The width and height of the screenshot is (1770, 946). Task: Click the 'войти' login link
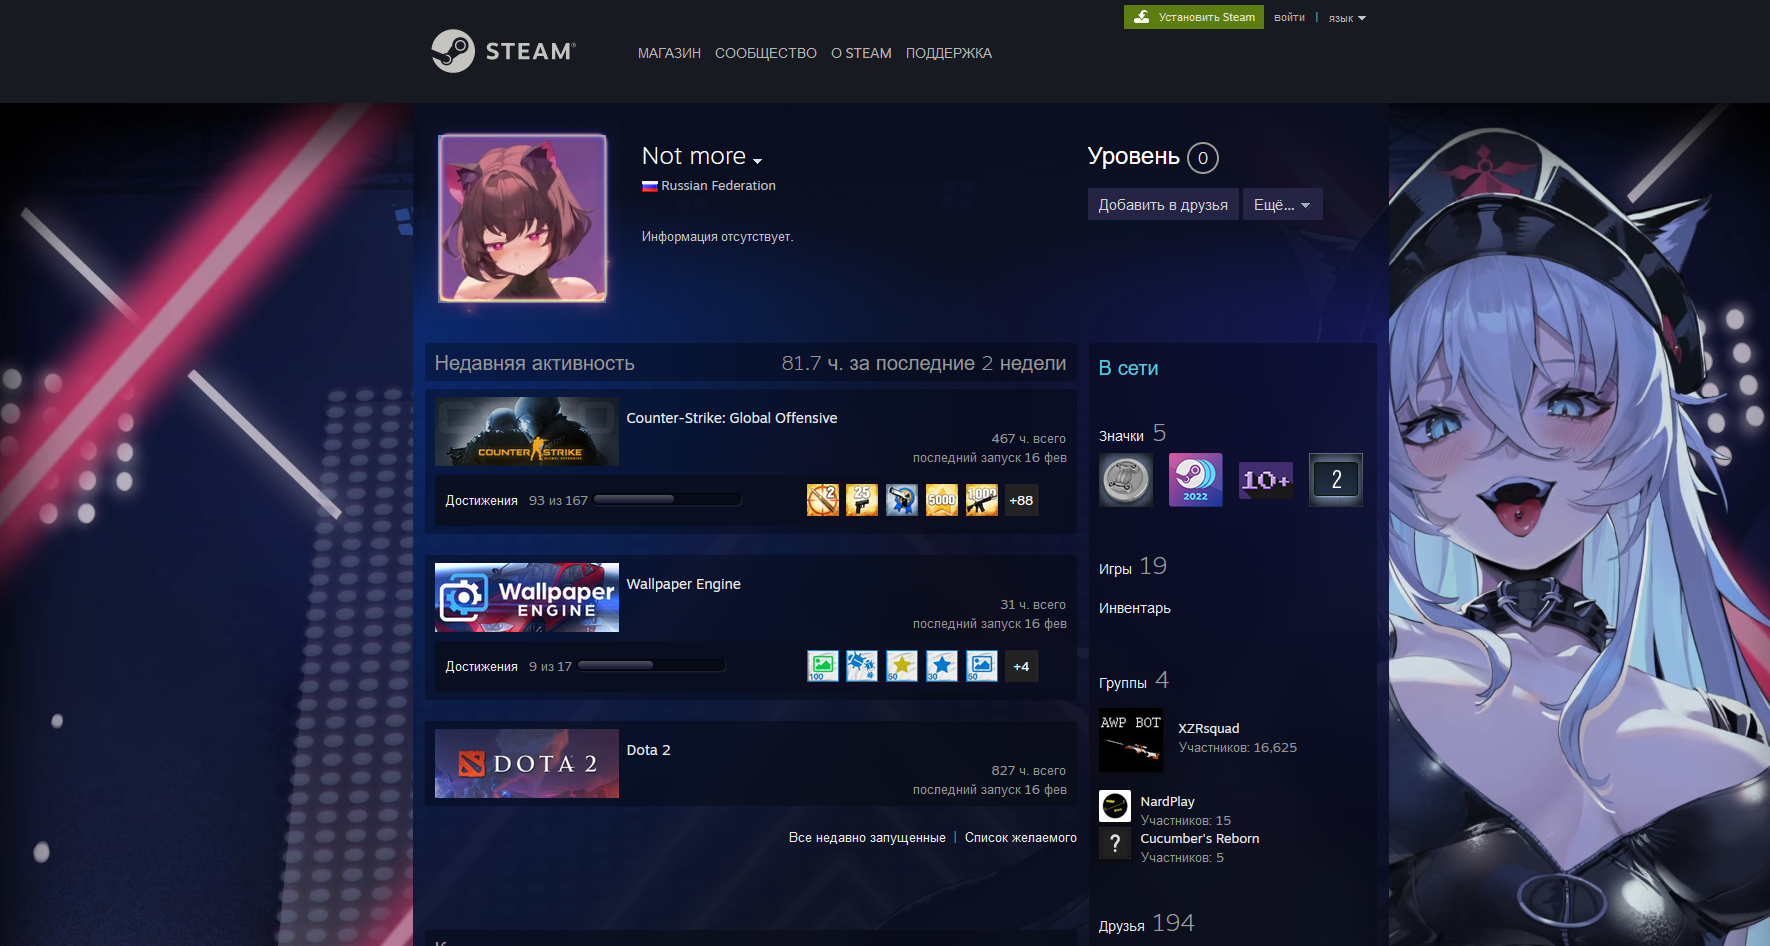click(1289, 17)
